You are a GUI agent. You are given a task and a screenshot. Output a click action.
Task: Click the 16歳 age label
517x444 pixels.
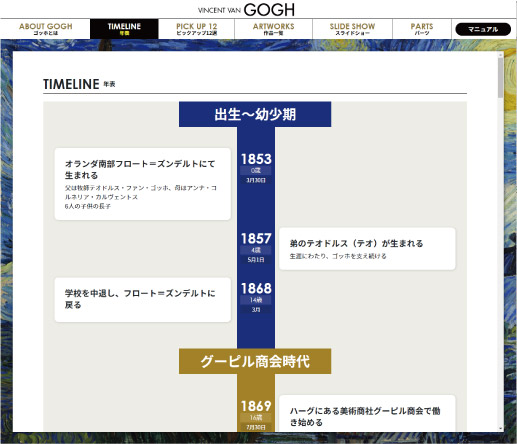tap(256, 417)
